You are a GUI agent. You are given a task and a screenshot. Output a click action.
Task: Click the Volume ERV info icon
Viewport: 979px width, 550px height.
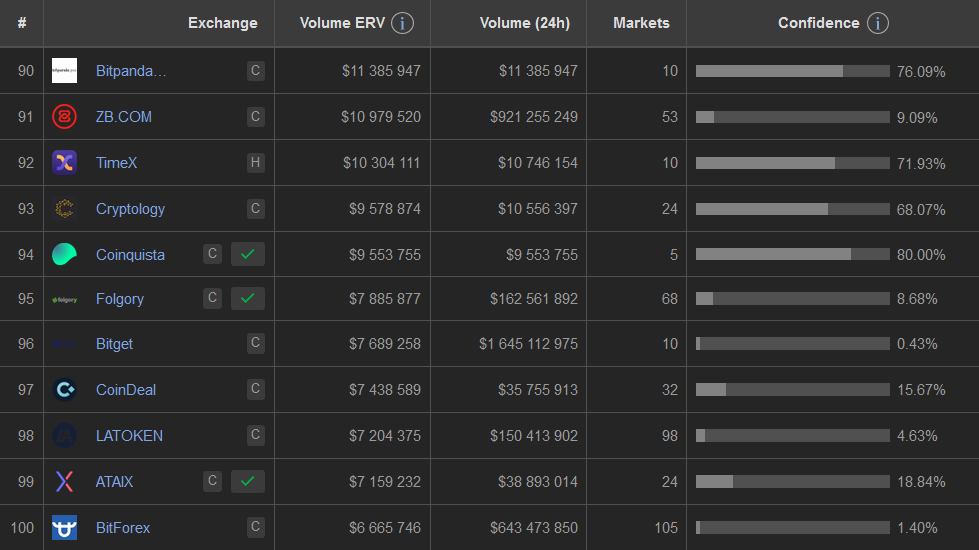coord(402,23)
